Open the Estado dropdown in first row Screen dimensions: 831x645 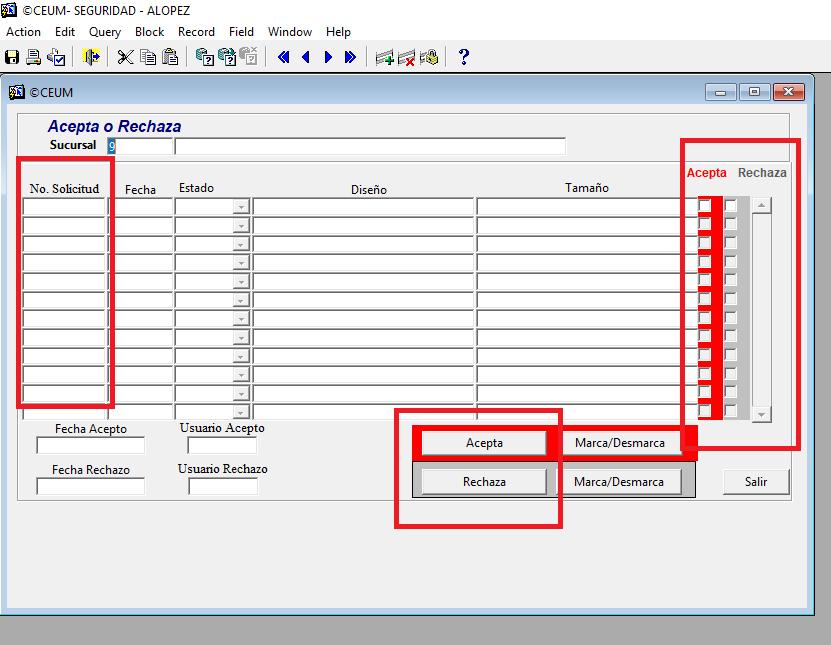tap(241, 207)
